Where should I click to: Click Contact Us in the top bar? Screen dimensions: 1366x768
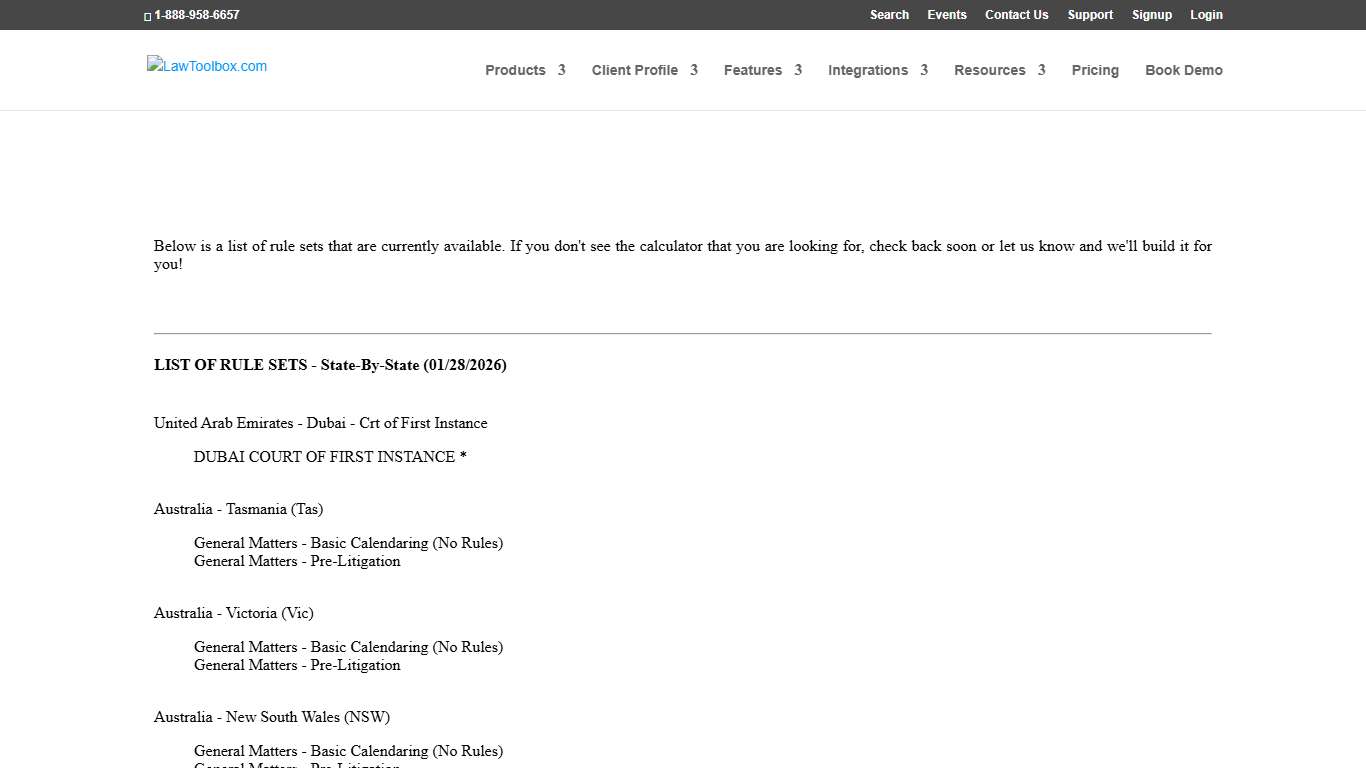[x=1016, y=15]
